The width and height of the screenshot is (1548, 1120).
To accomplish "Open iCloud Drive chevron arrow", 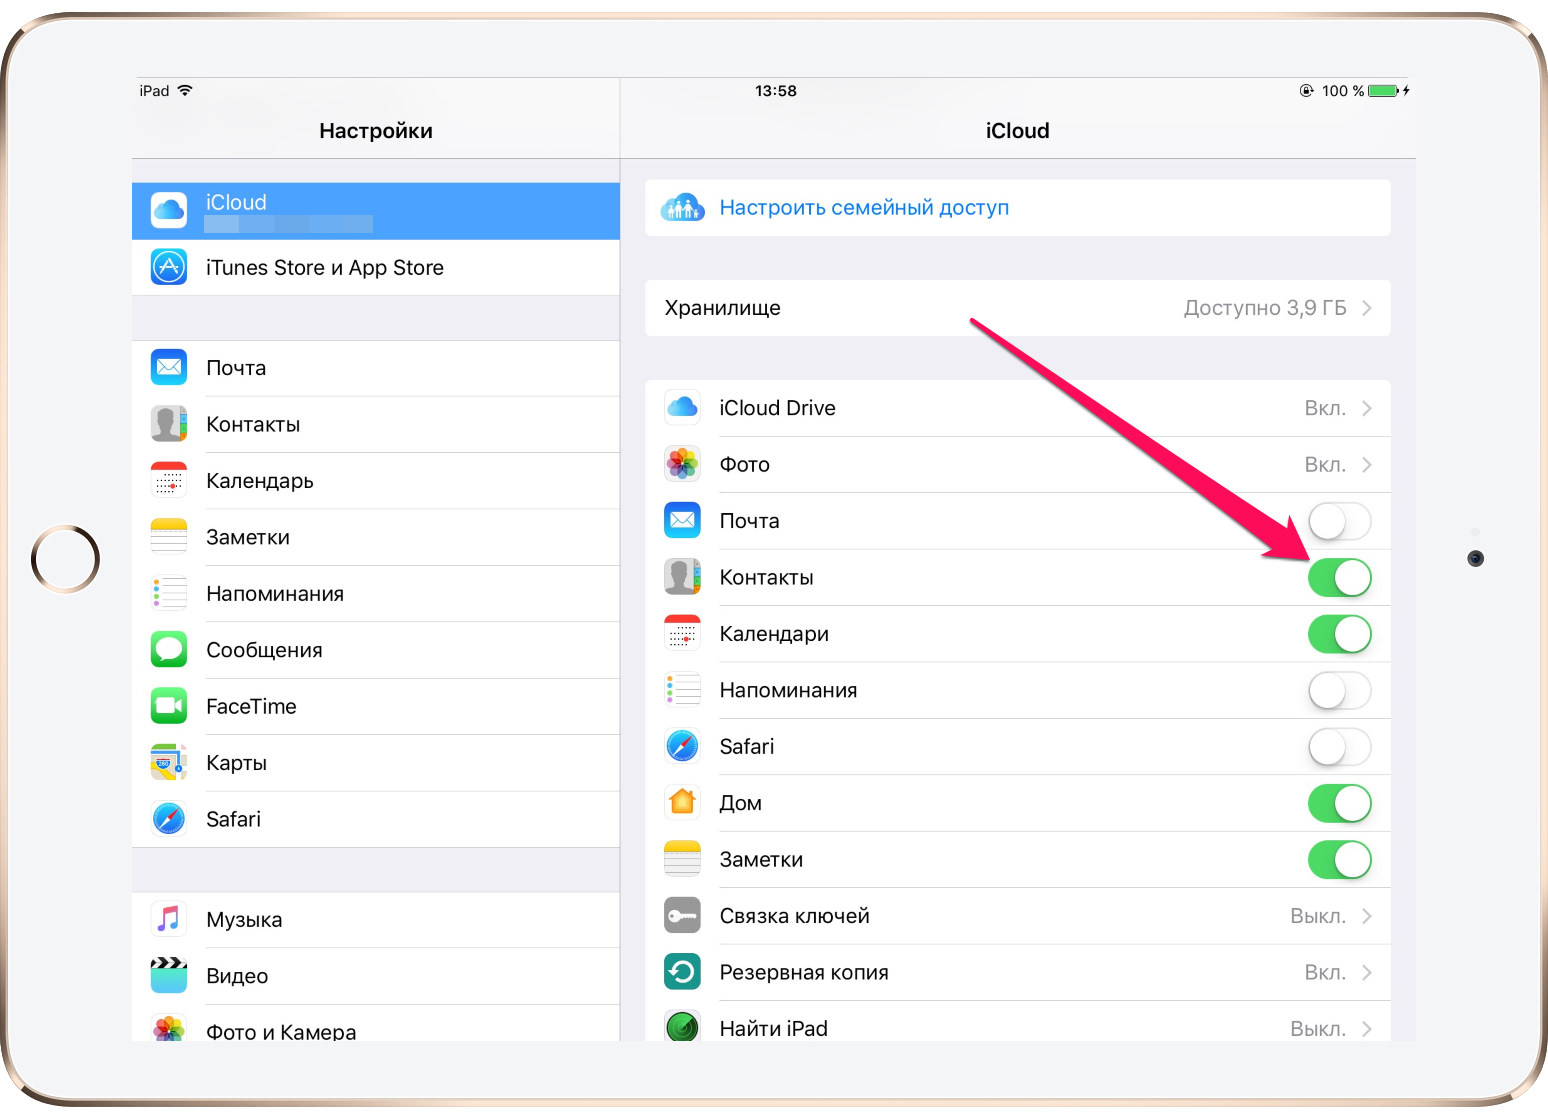I will pyautogui.click(x=1367, y=408).
